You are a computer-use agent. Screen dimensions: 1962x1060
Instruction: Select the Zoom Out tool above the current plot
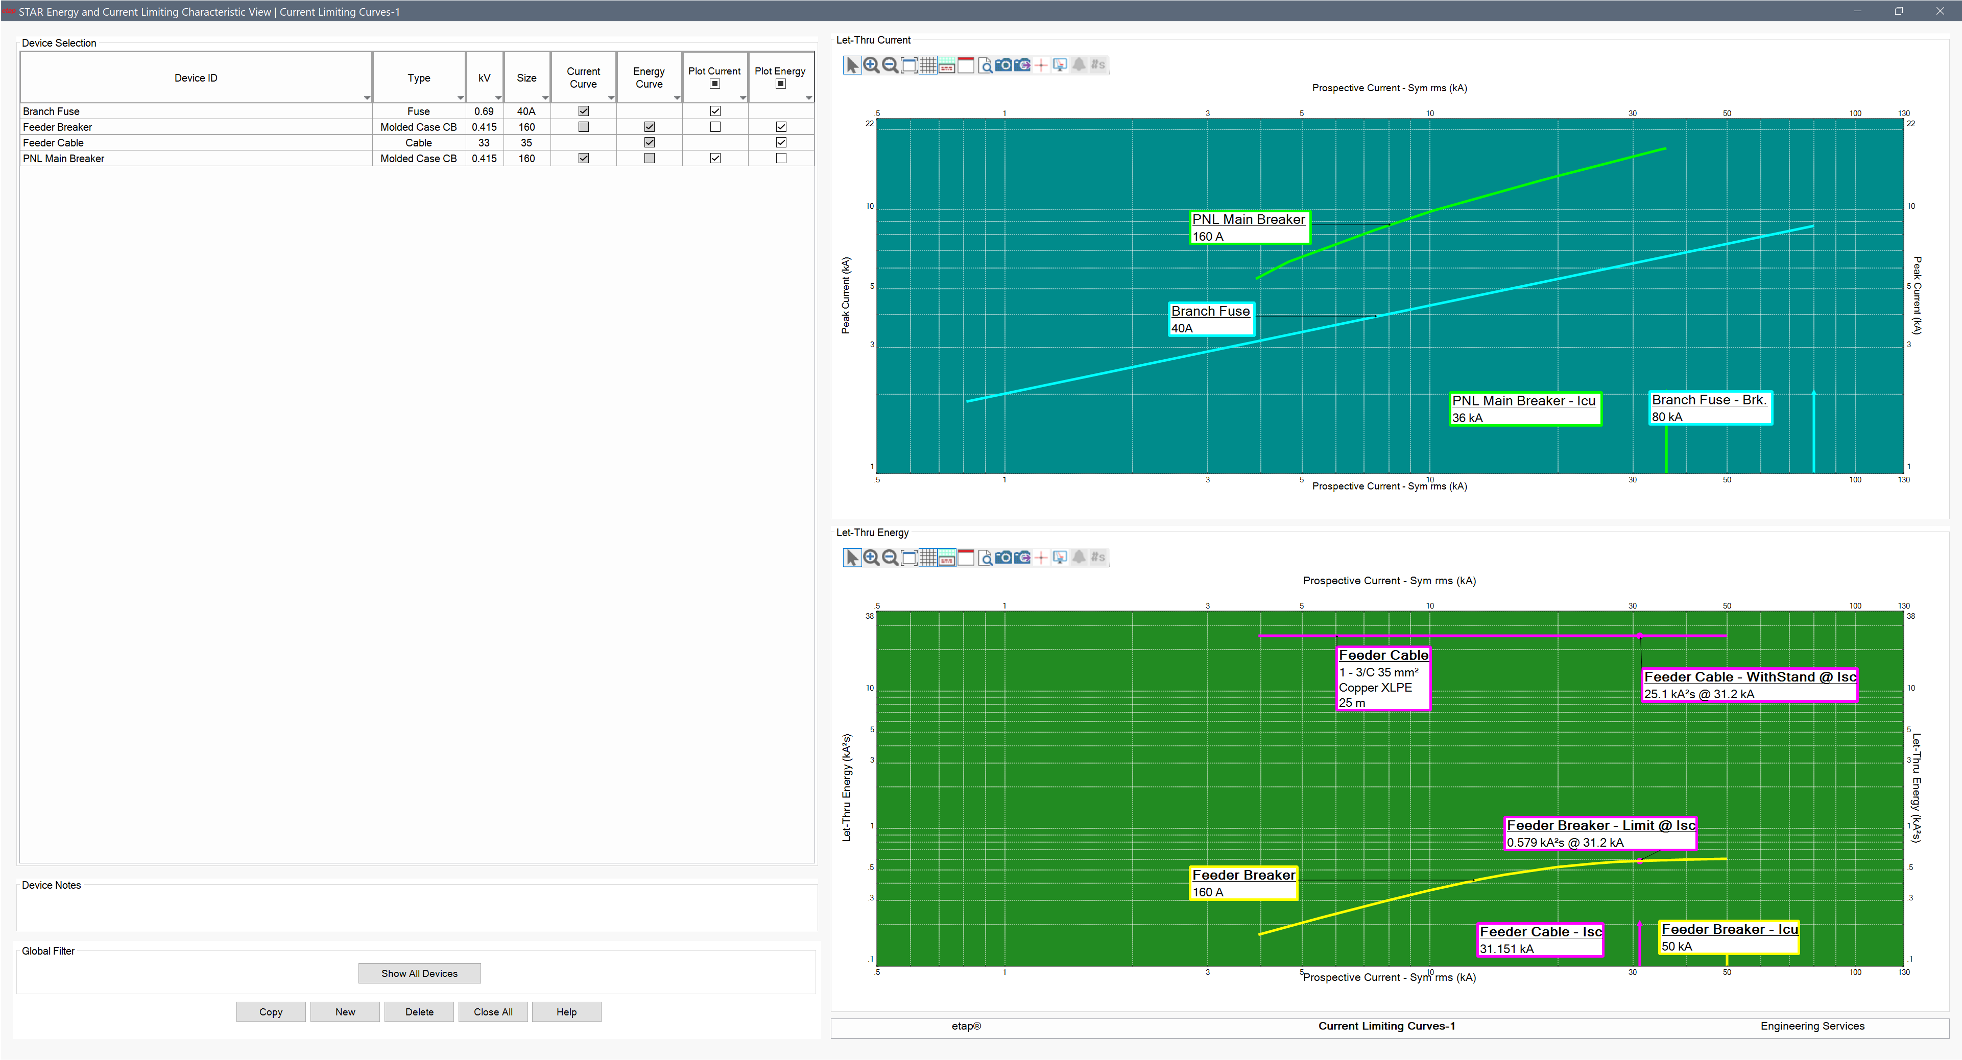click(x=890, y=64)
